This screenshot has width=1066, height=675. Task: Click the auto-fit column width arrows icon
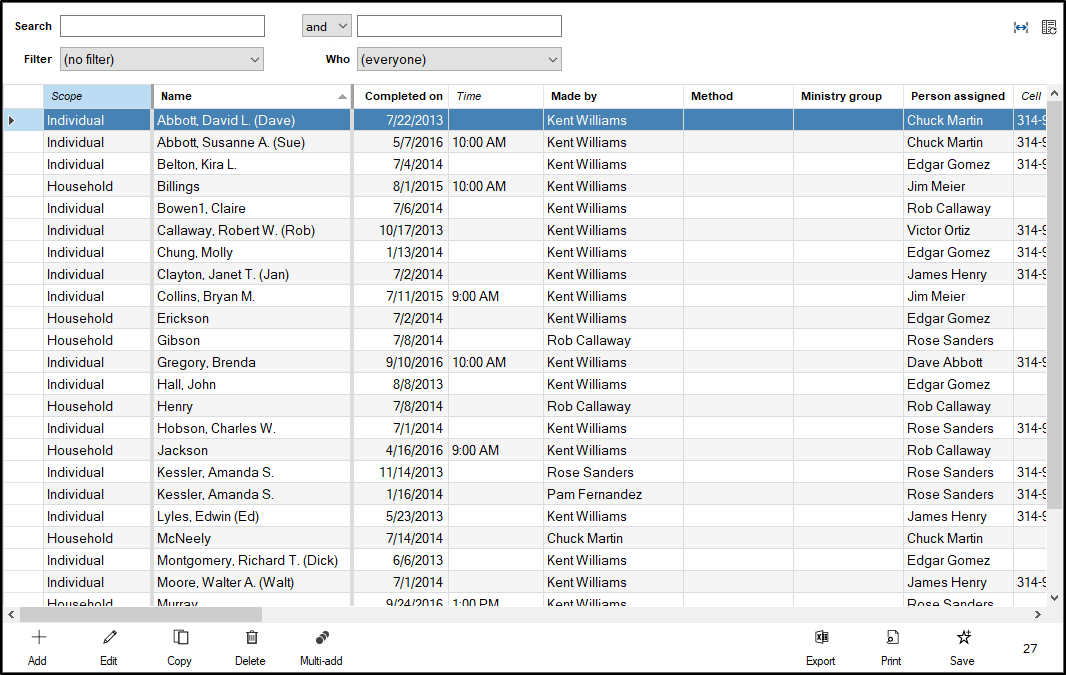tap(1020, 27)
